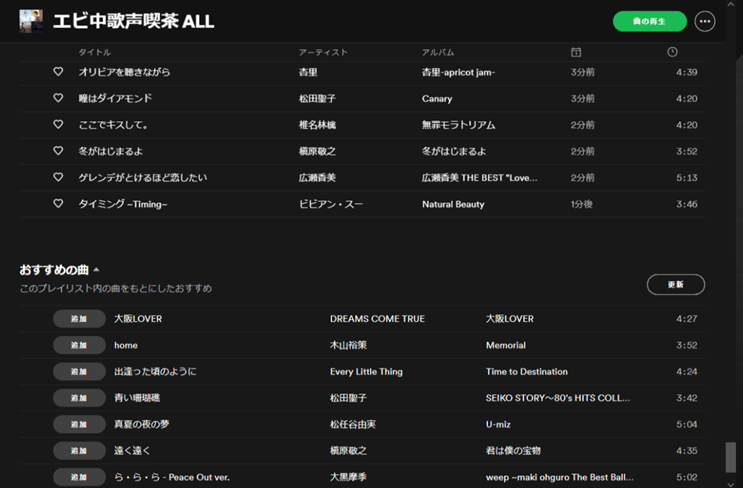Open artist 椎名林檎
This screenshot has height=488, width=743.
[317, 125]
